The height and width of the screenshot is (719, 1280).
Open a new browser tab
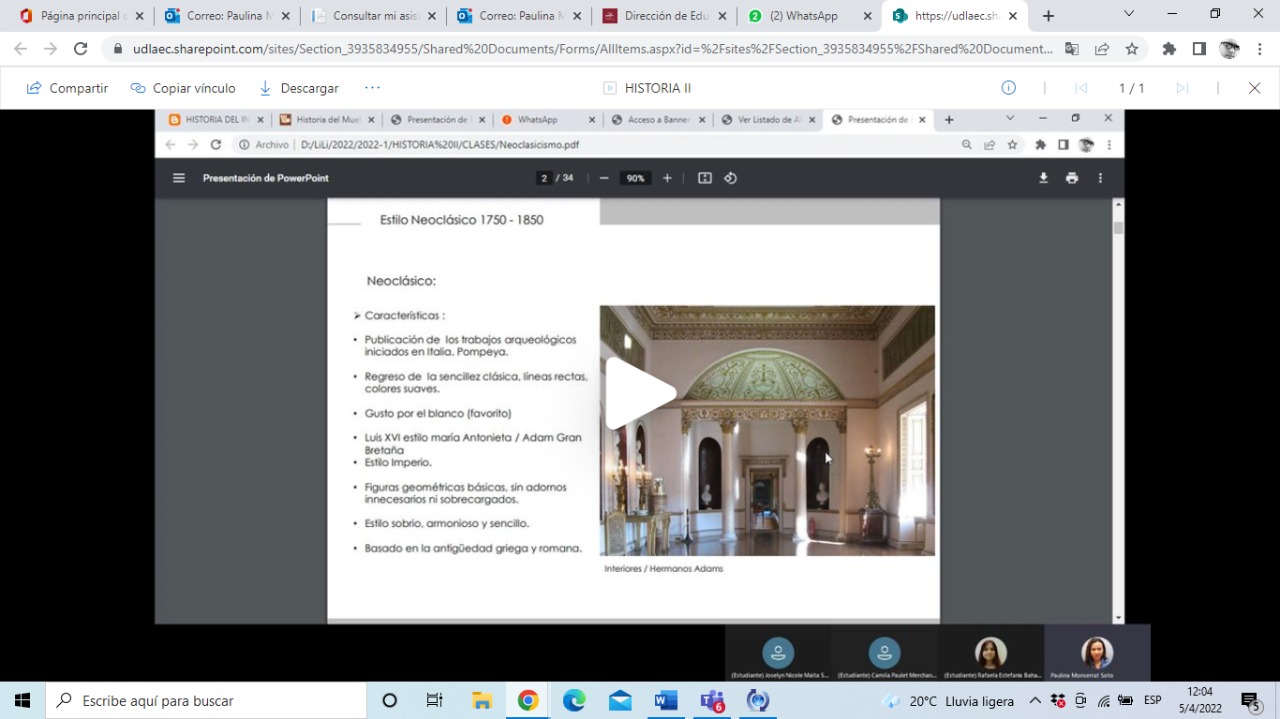pos(1048,16)
